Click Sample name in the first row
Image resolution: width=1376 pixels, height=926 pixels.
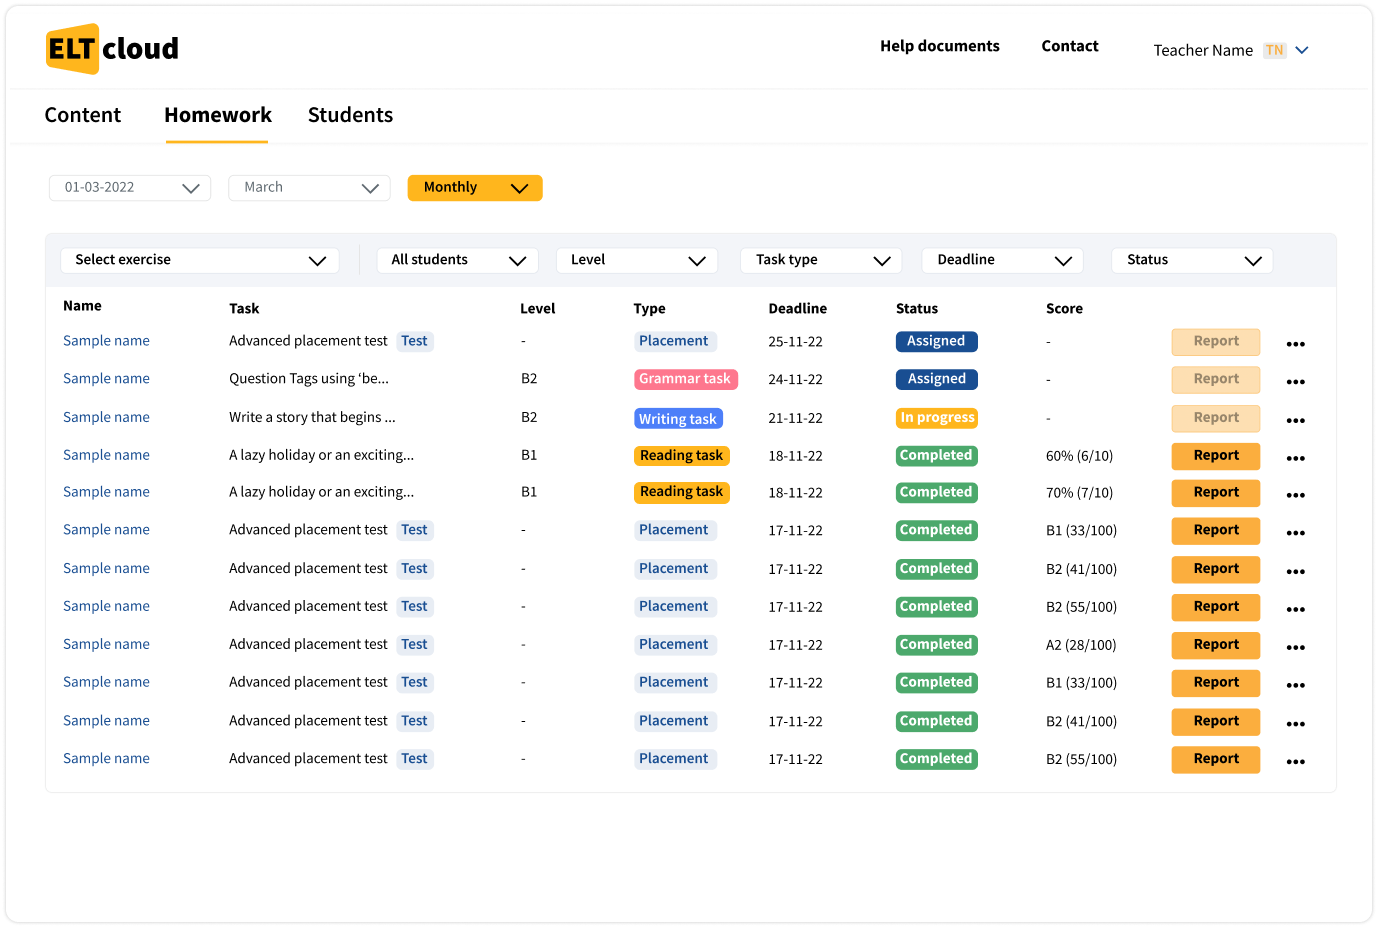pyautogui.click(x=106, y=341)
